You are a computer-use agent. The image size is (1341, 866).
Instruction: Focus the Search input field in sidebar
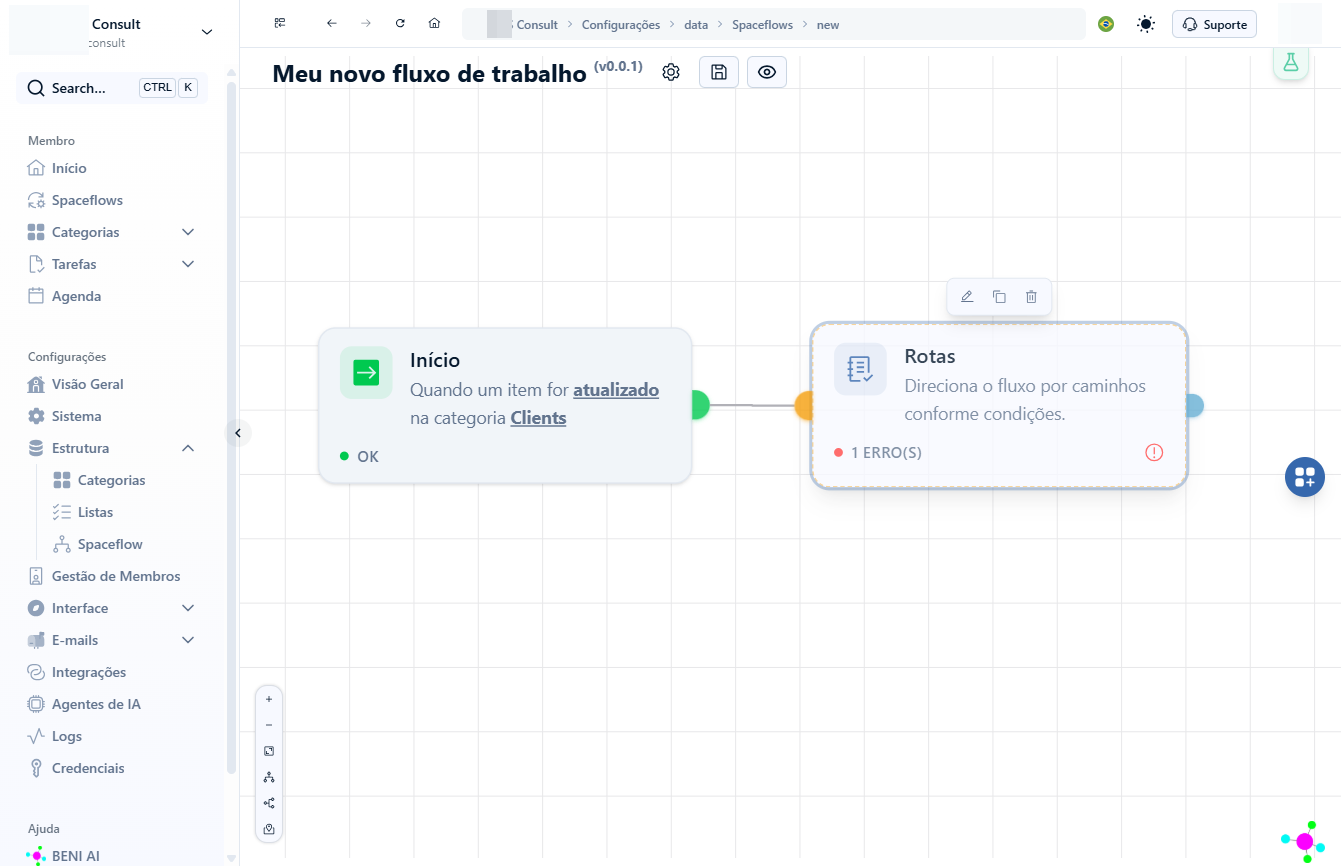click(112, 88)
